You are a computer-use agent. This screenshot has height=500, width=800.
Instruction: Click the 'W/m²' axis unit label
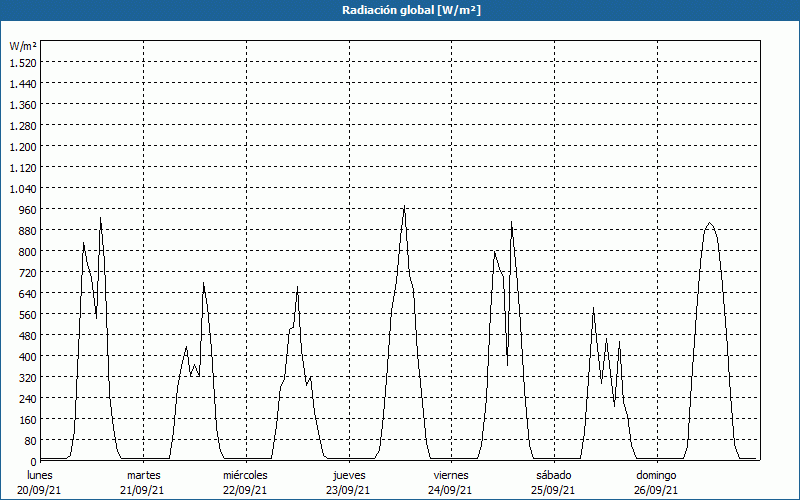pos(23,46)
